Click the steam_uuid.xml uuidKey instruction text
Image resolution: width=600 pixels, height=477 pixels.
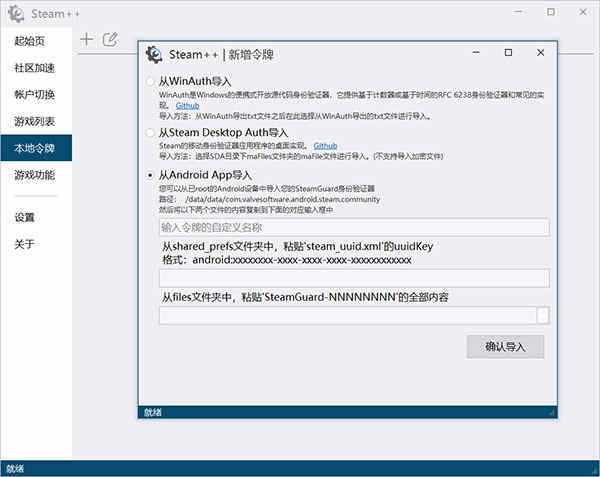[297, 246]
